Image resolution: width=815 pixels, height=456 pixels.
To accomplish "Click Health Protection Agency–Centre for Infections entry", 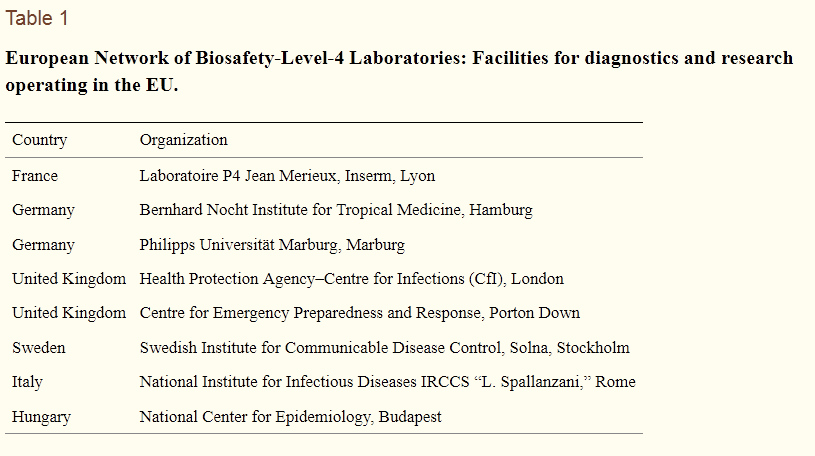I will click(x=351, y=279).
